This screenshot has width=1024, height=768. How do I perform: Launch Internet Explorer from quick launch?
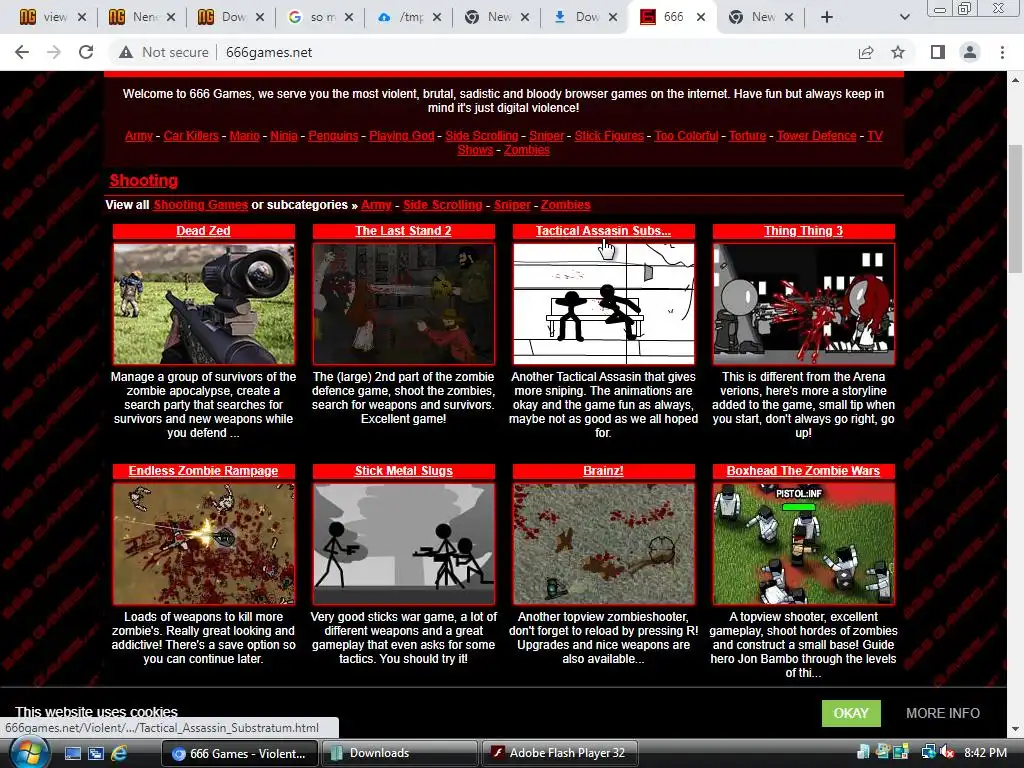119,753
